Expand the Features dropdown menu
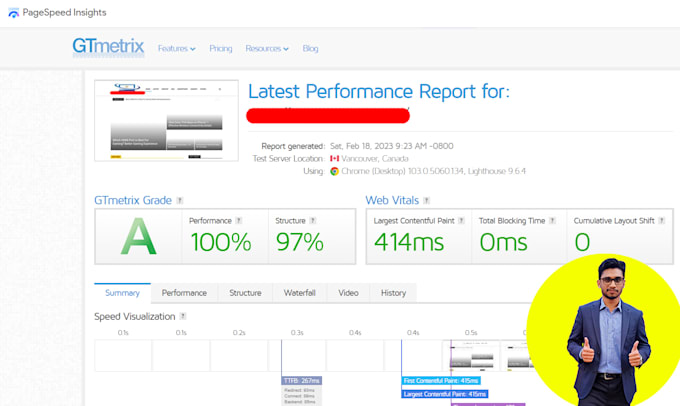 (x=177, y=49)
